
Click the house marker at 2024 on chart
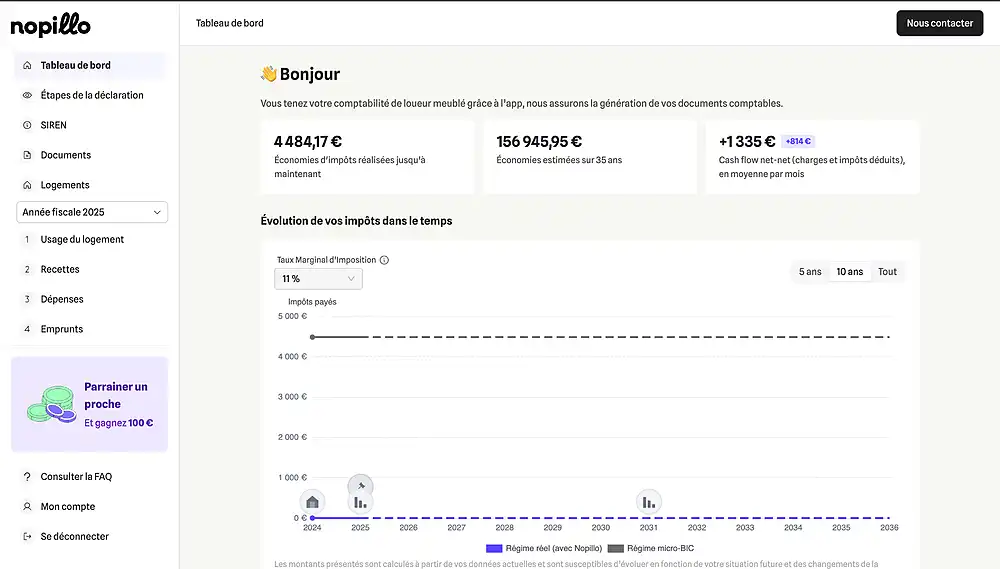click(312, 502)
